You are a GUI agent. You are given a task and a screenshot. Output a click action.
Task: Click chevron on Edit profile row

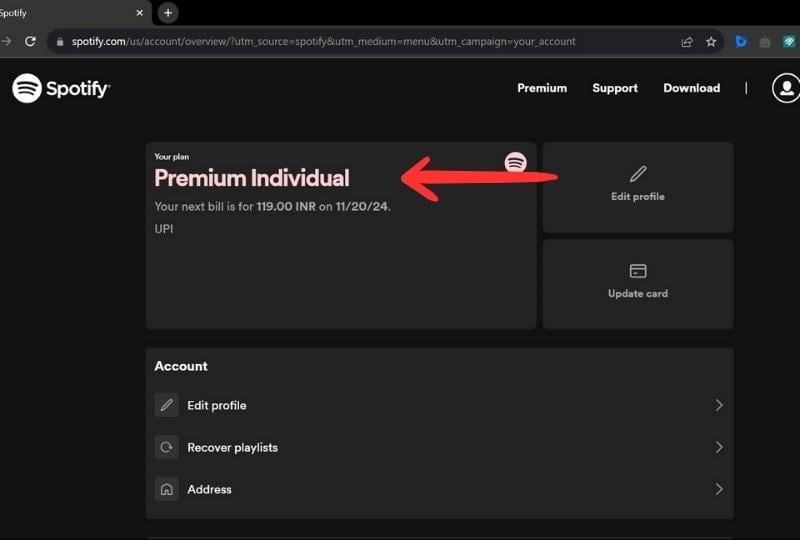(x=719, y=405)
